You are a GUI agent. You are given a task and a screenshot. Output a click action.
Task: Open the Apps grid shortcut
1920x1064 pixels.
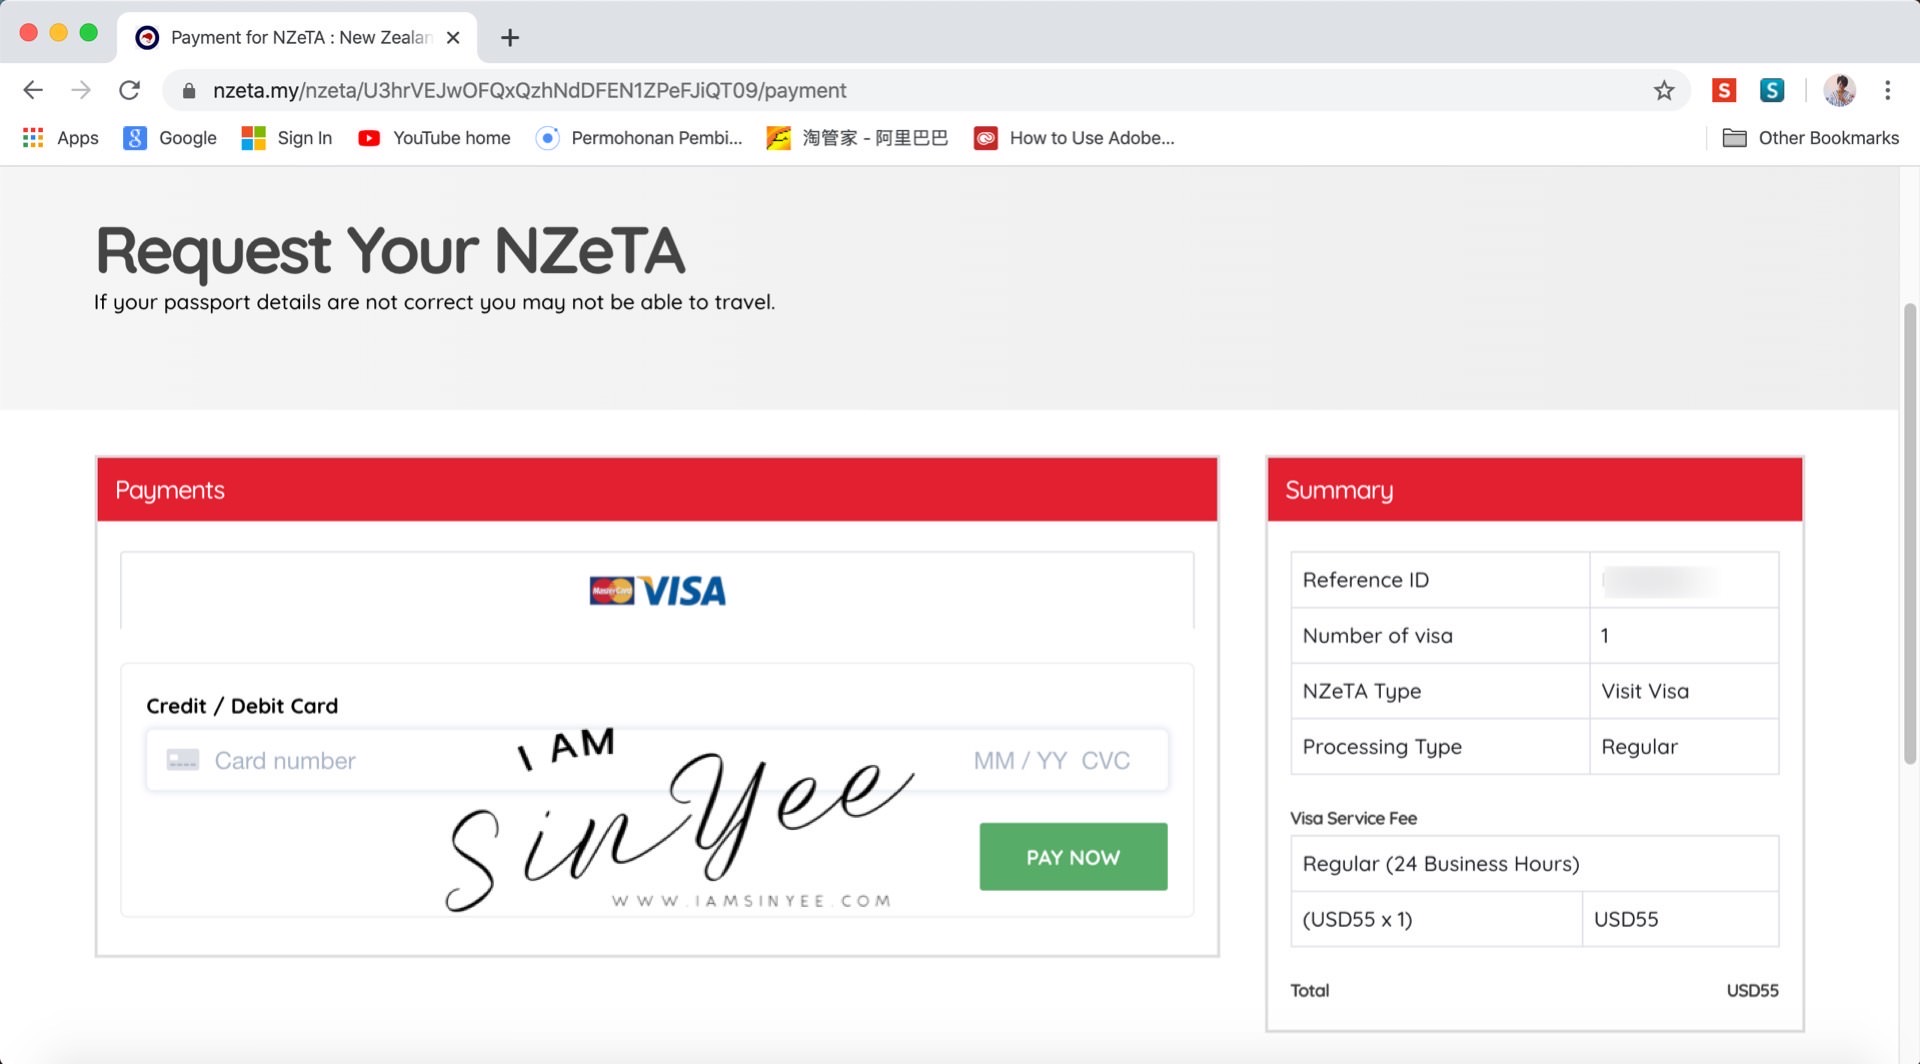tap(60, 138)
